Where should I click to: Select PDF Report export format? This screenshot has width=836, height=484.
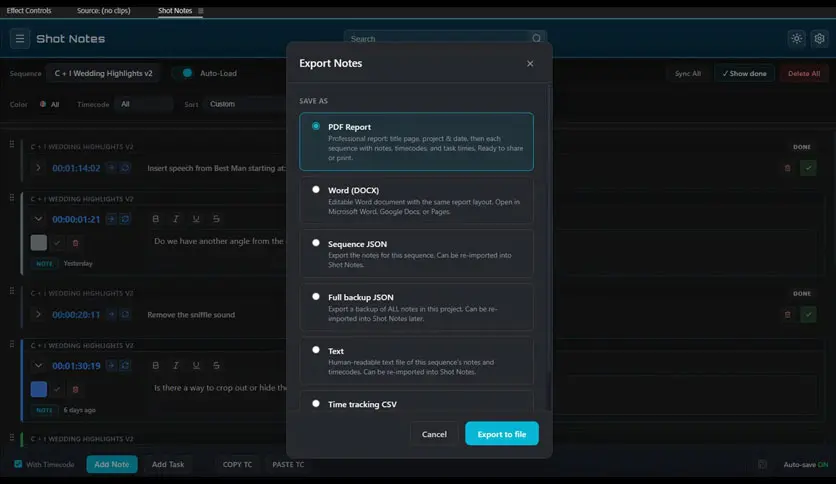tap(416, 141)
